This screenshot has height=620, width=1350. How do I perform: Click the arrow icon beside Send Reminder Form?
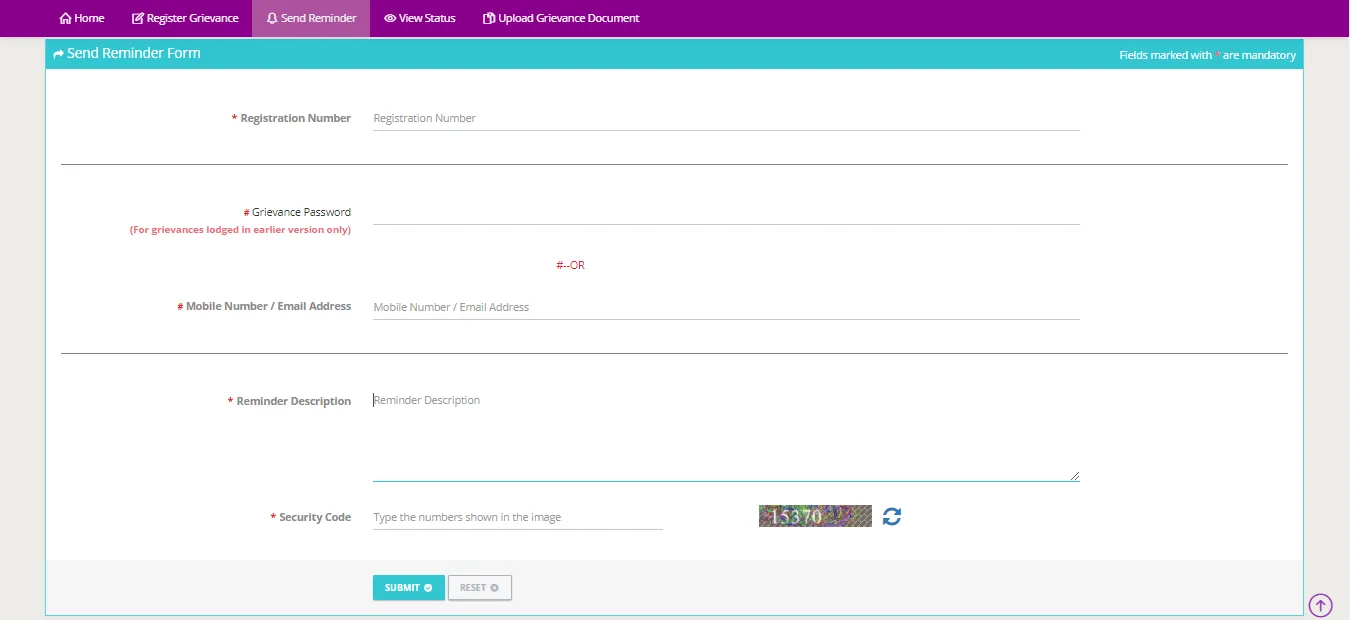59,54
